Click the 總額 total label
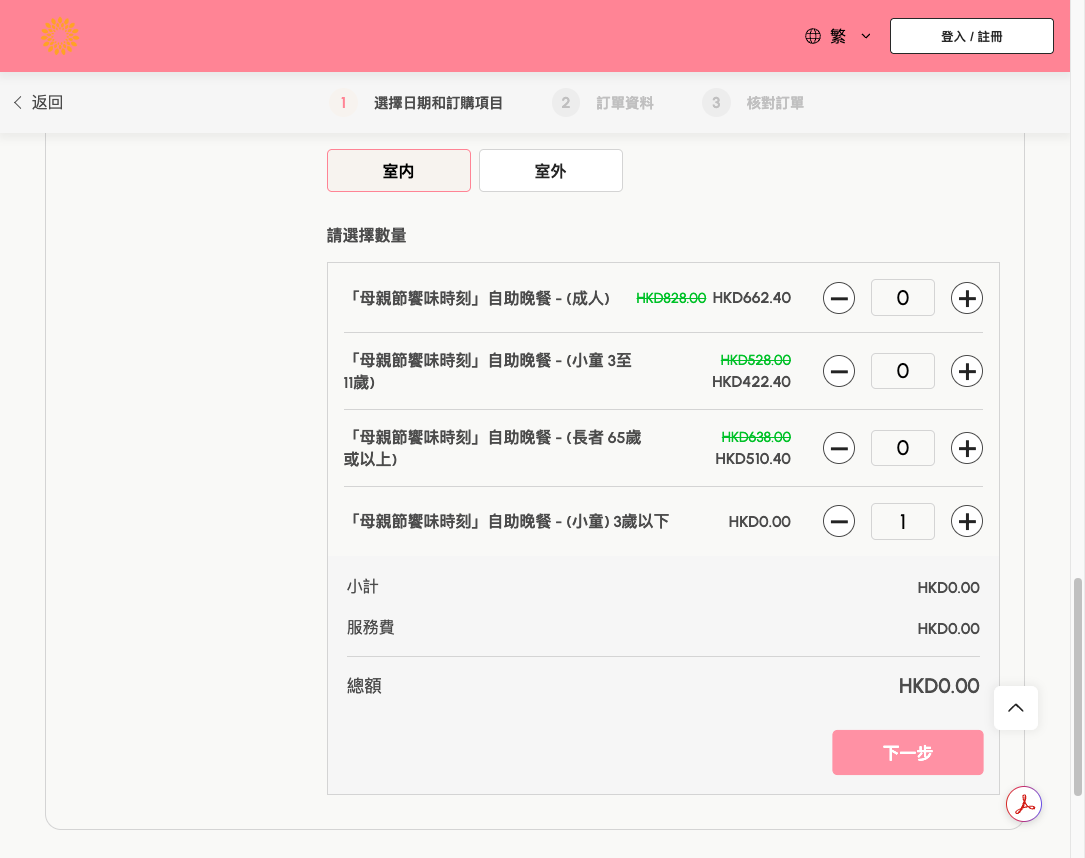 click(364, 686)
